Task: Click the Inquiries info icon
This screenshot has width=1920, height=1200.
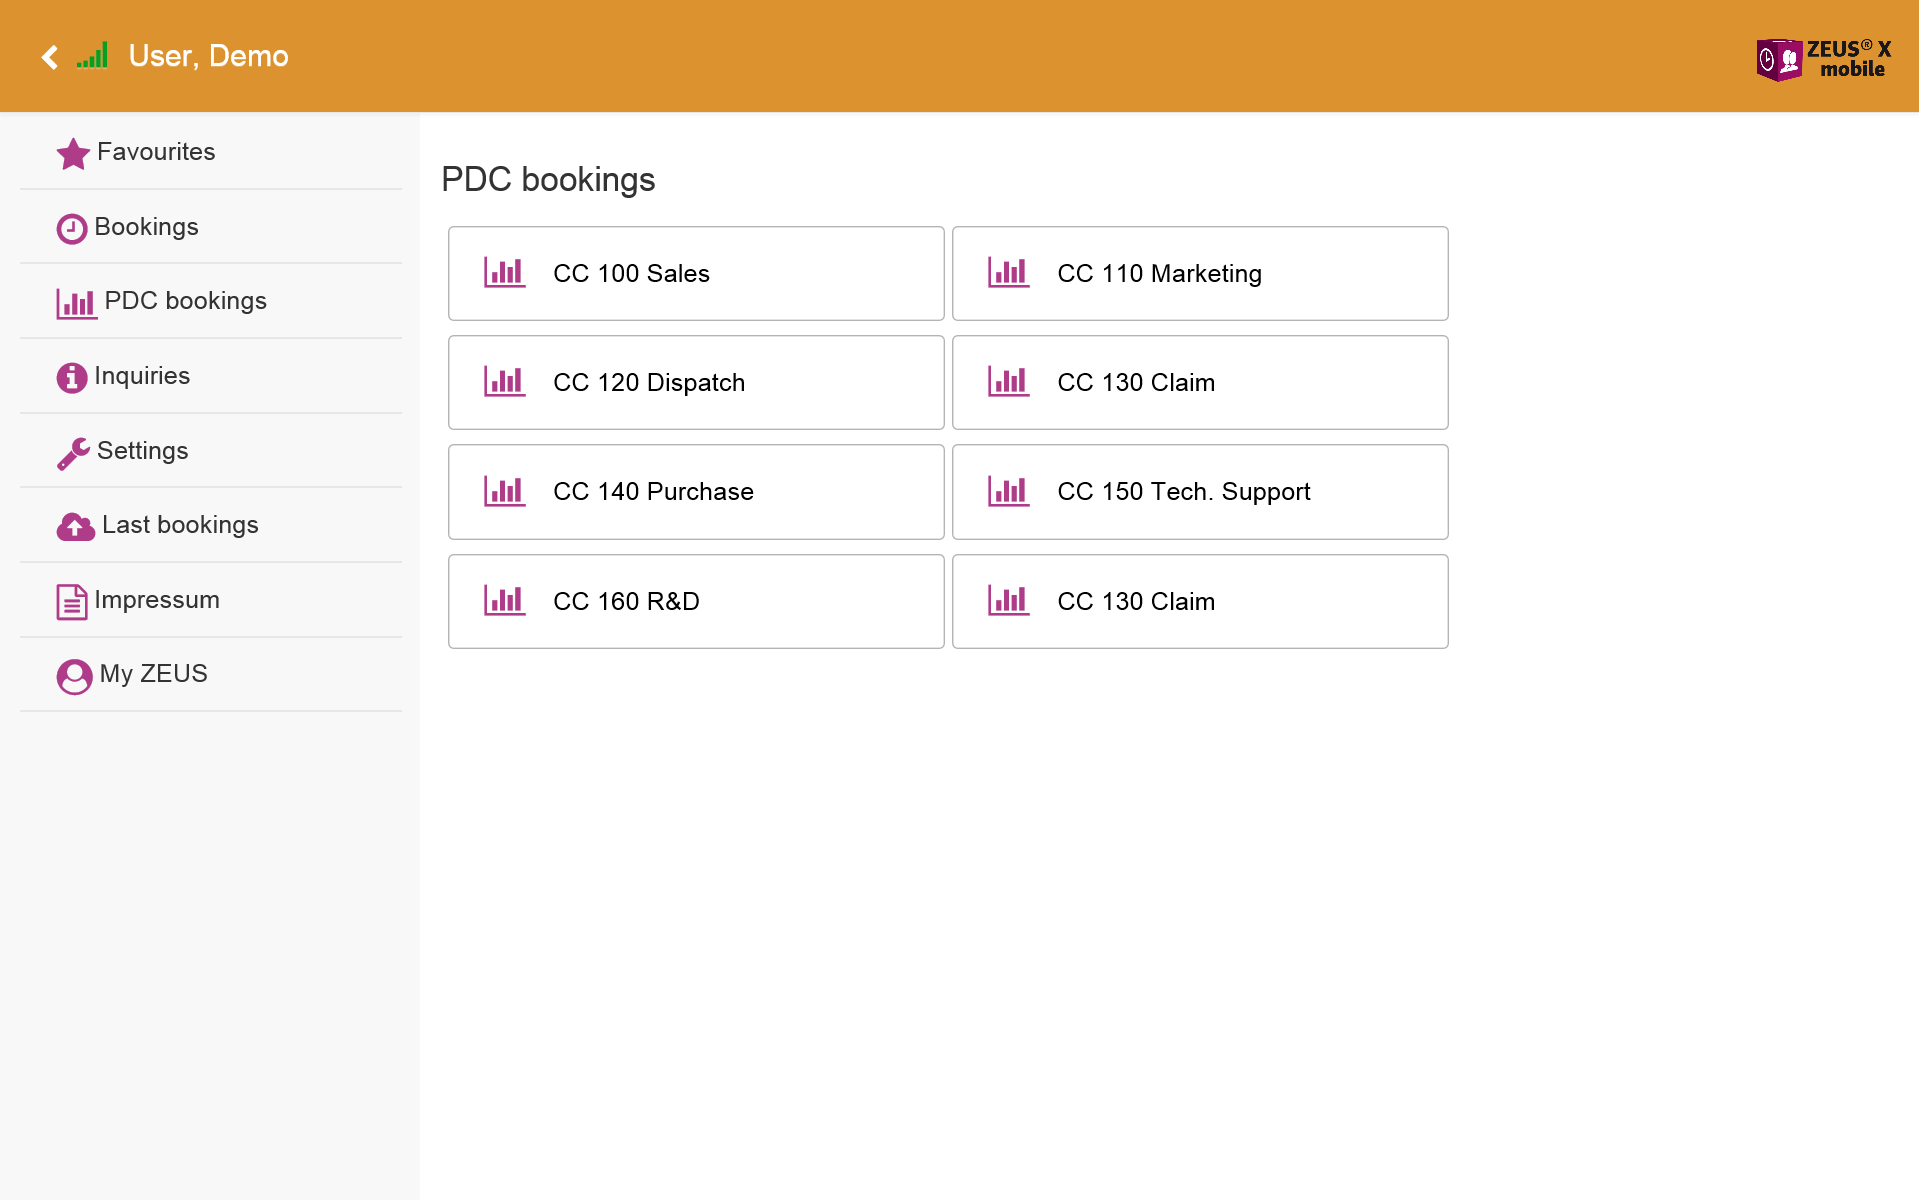Action: coord(71,377)
